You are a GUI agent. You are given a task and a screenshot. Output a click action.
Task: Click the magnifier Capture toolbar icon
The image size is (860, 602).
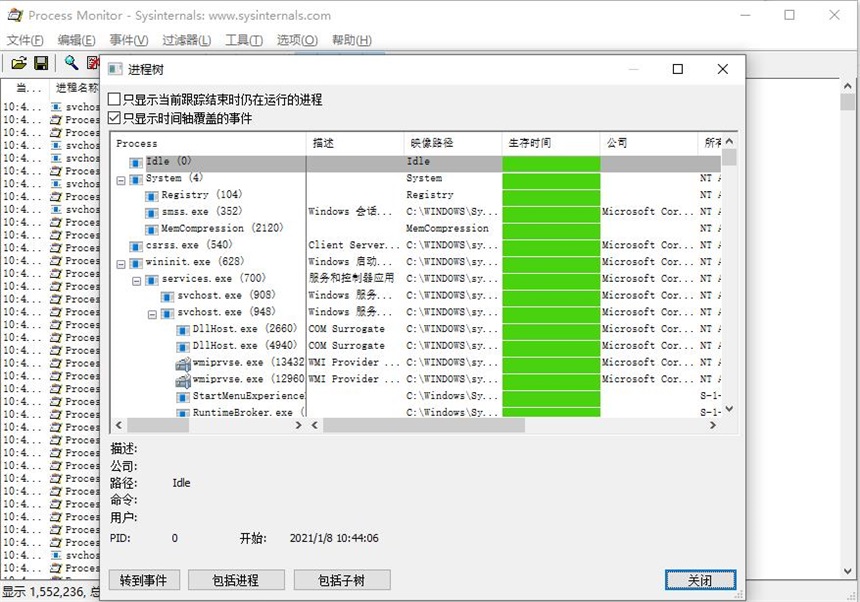coord(71,63)
